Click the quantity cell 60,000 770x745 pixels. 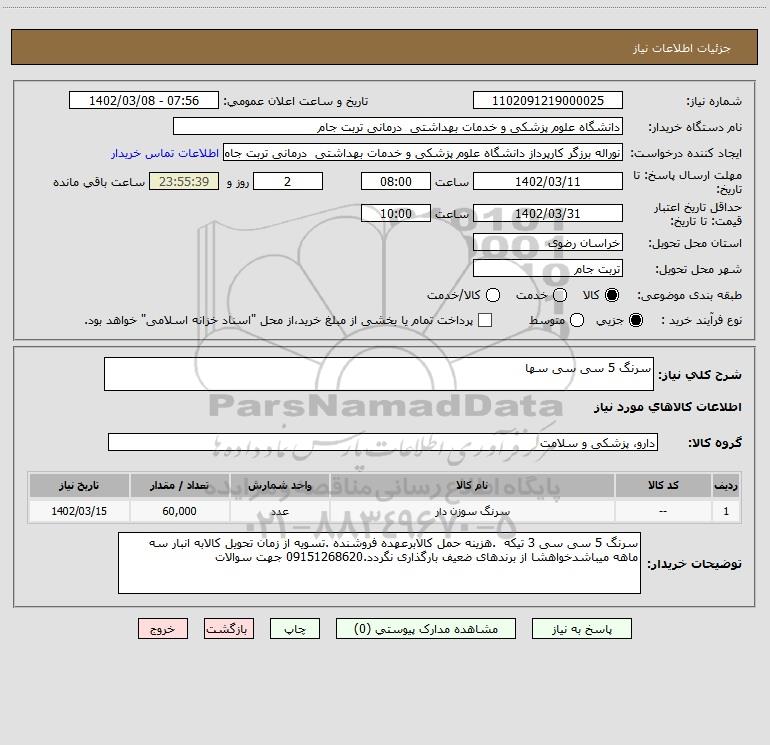coord(179,511)
